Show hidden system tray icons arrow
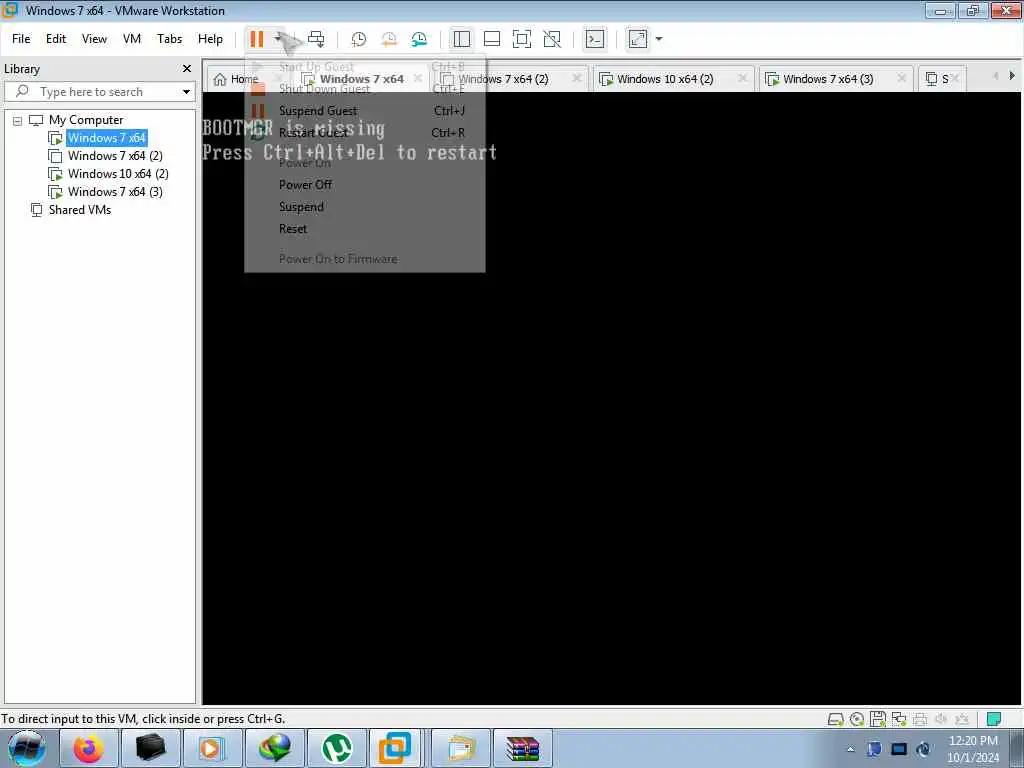Screen dimensions: 1024x768 850,750
